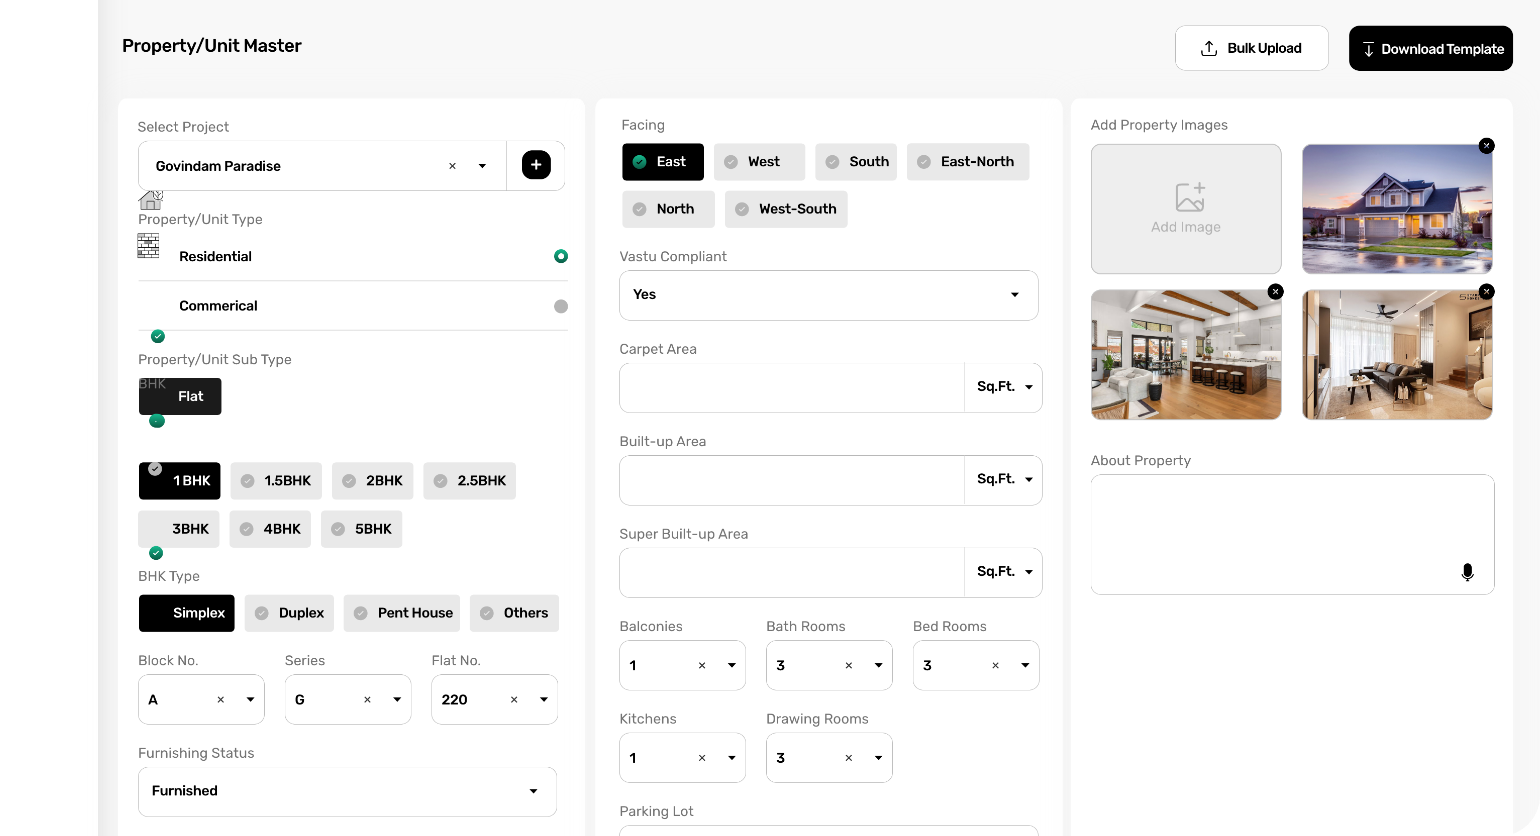Open the Furnishing Status dropdown
Viewport: 1540px width, 836px height.
click(347, 791)
